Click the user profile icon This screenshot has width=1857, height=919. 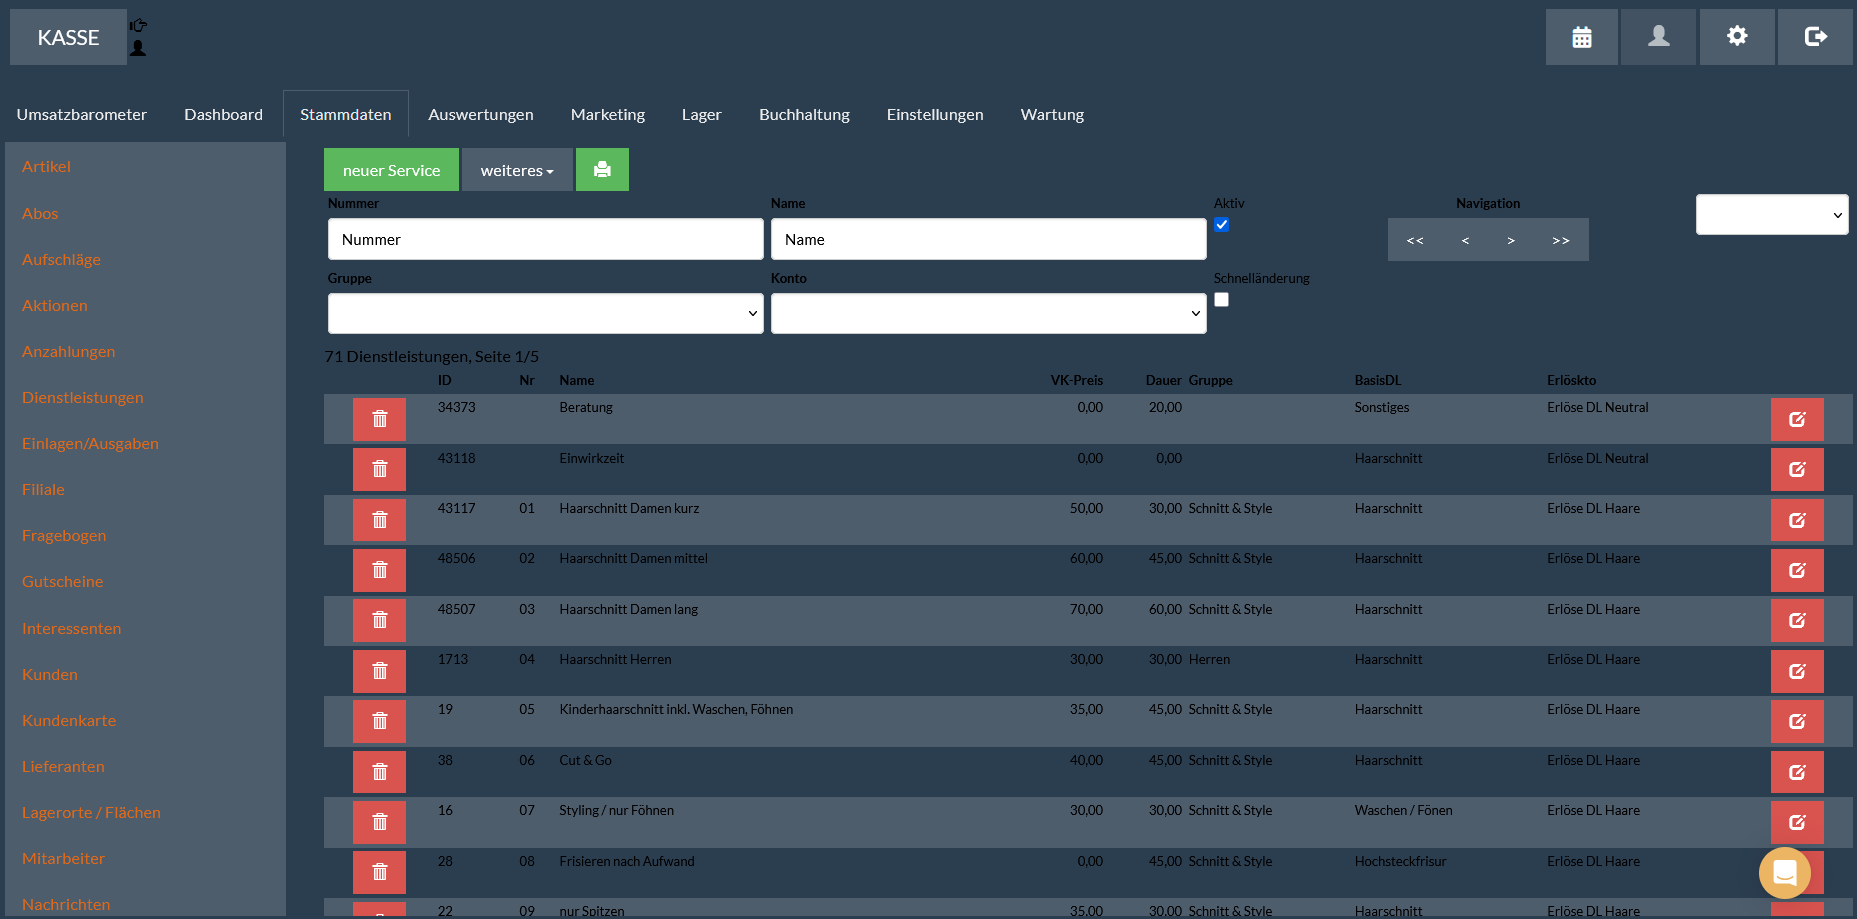pos(1658,37)
